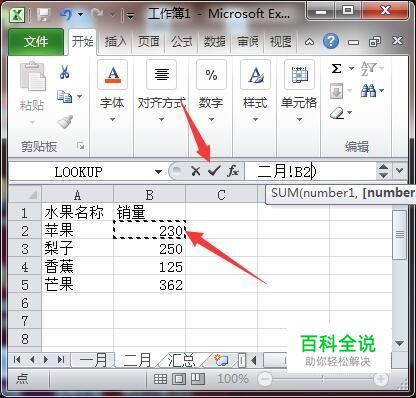Click the Insert Worksheet tab icon
416x398 pixels.
pyautogui.click(x=221, y=360)
